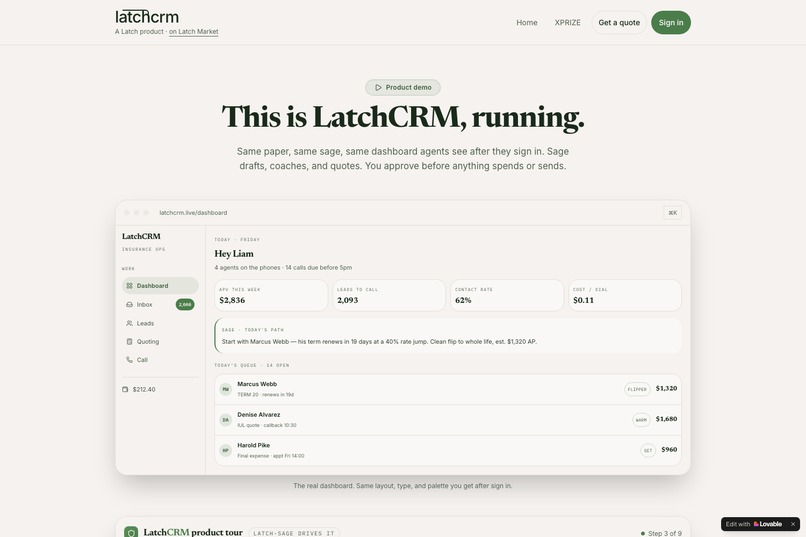806x537 pixels.
Task: Click the $1,320 amount
Action: pos(666,388)
